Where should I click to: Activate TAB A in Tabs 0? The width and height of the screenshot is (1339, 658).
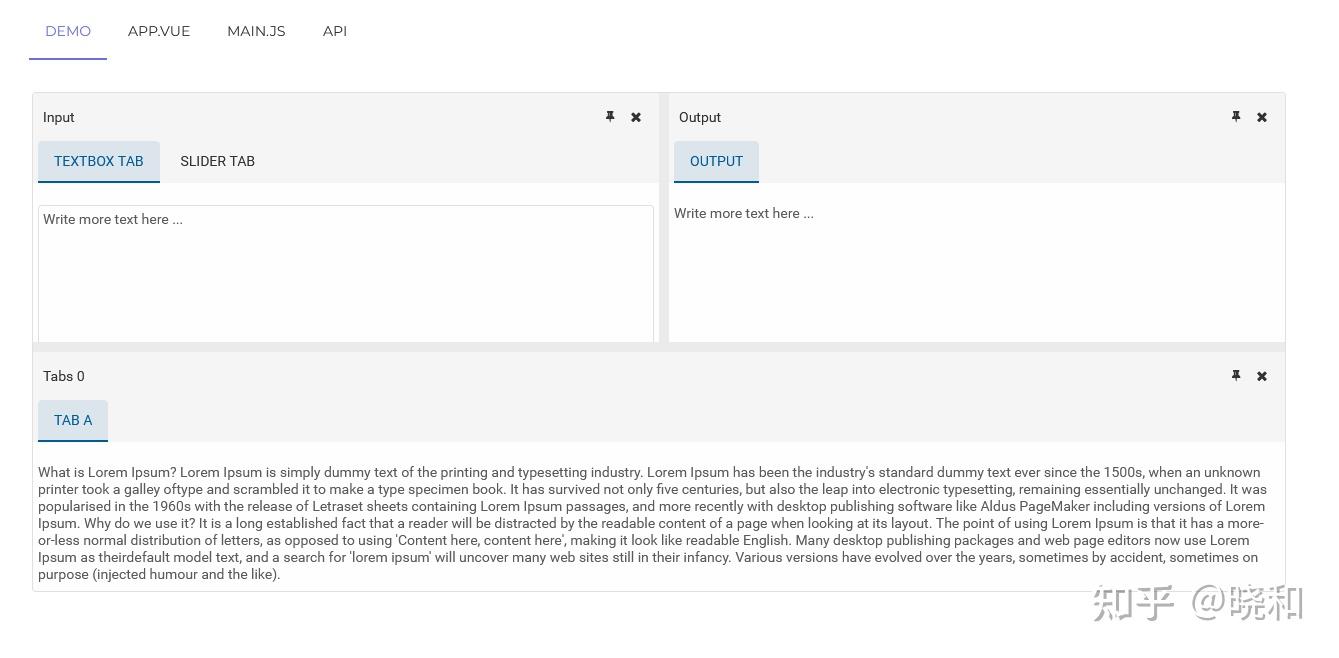[x=73, y=420]
